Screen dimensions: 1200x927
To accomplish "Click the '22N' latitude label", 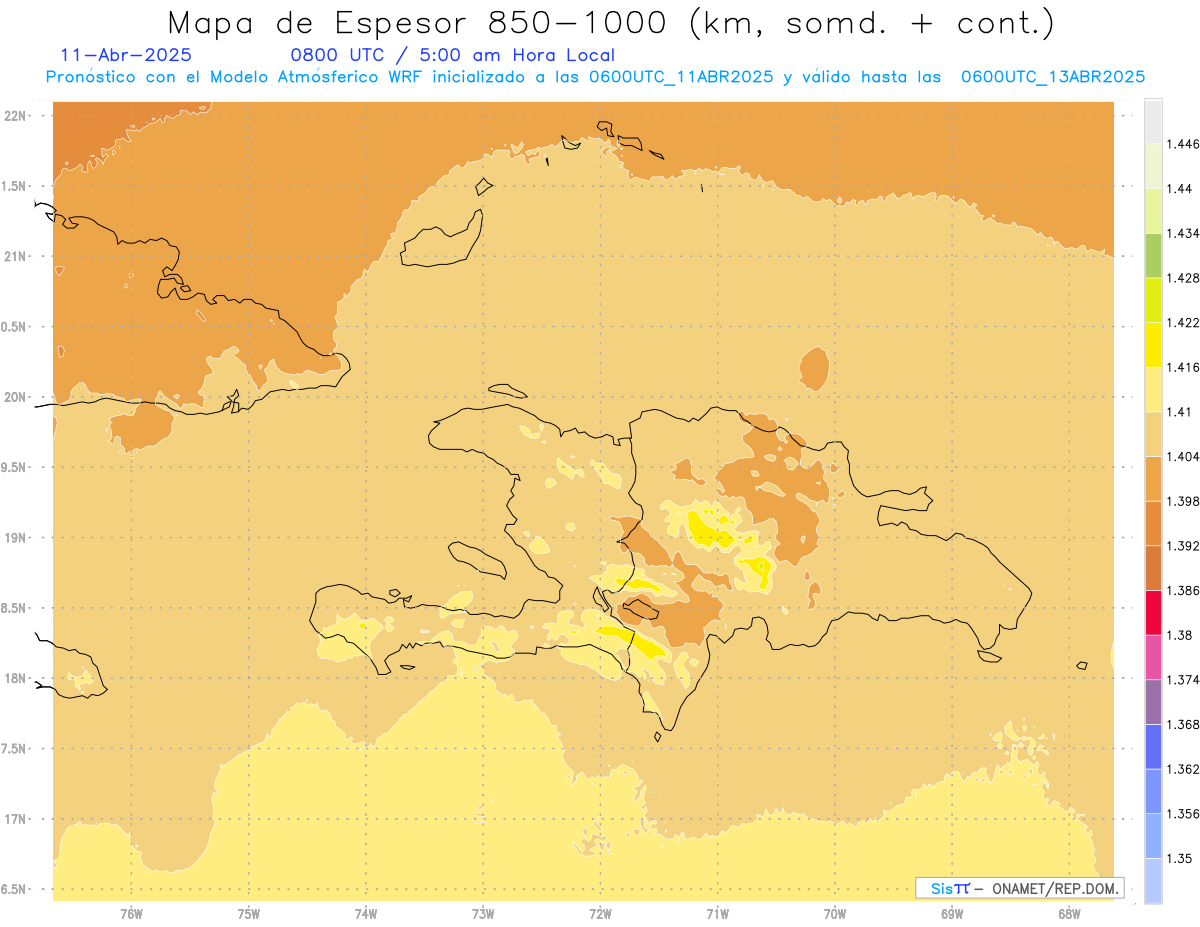I will [15, 116].
